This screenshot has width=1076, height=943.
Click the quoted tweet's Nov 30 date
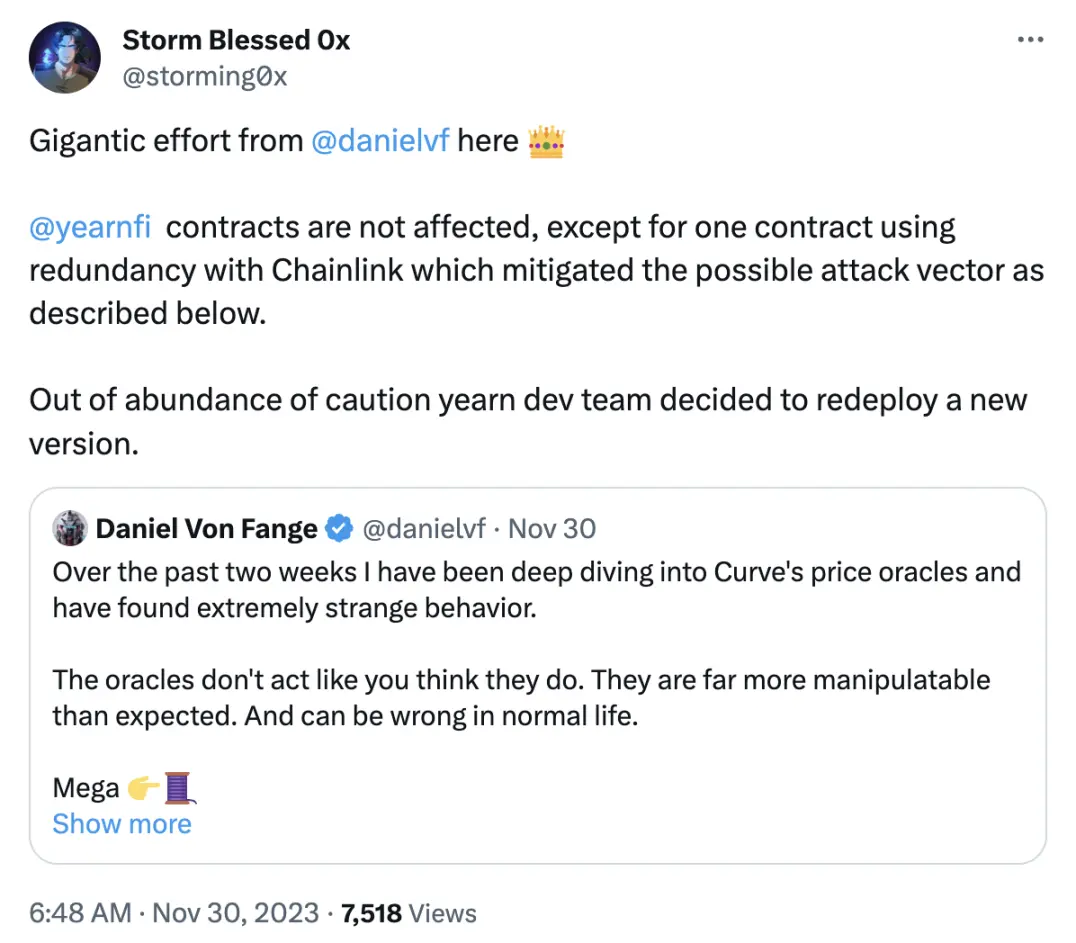[x=552, y=528]
